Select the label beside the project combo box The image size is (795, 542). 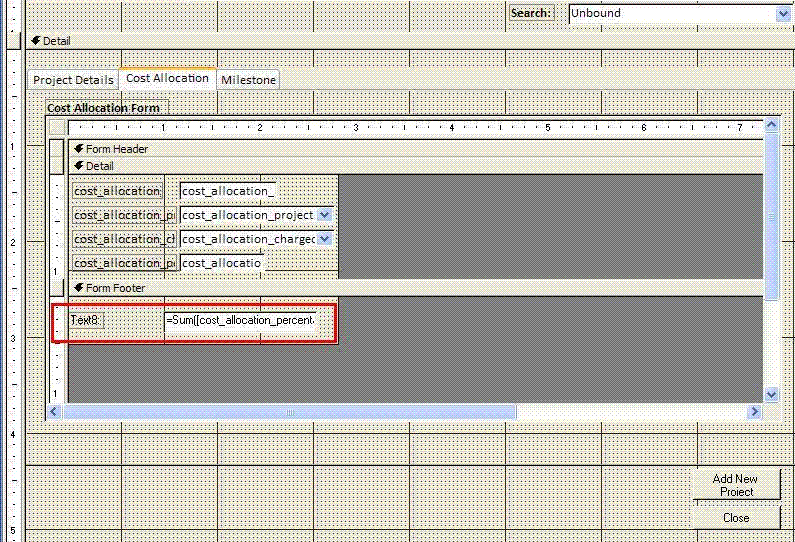(124, 215)
